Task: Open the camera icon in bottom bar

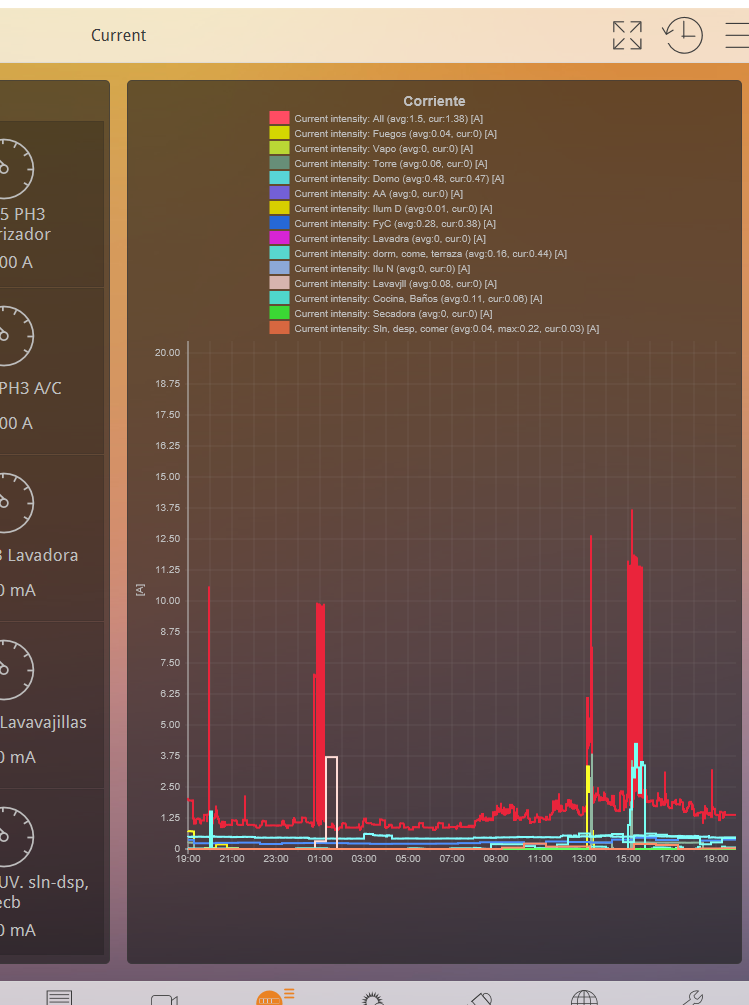Action: [x=164, y=998]
